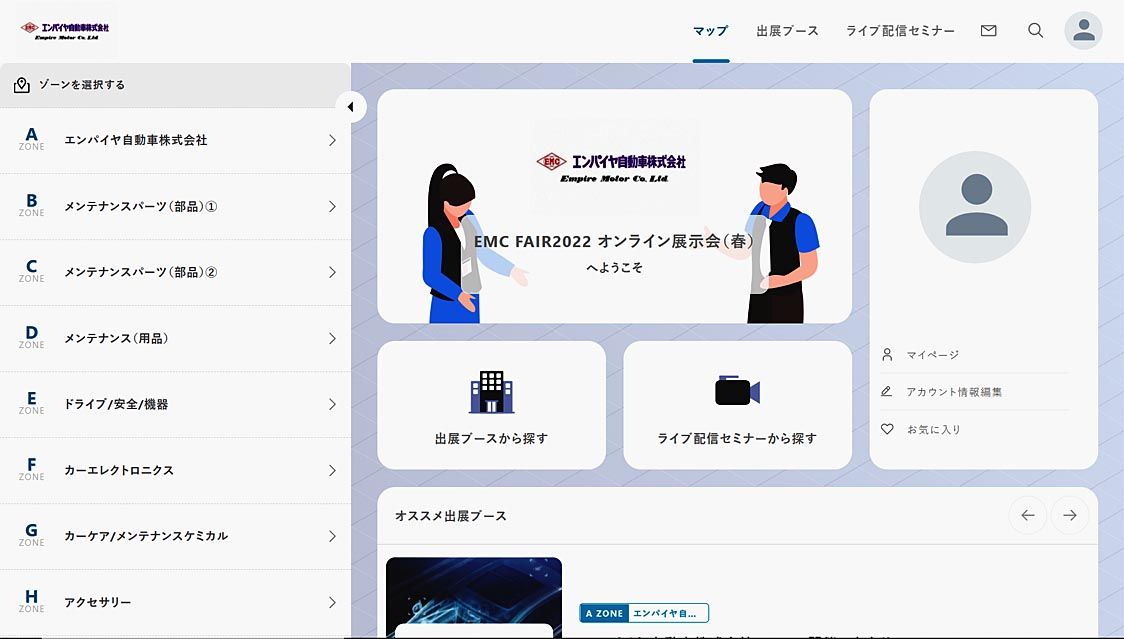Click the video camera icon for live seminars
1124x639 pixels.
pyautogui.click(x=737, y=391)
